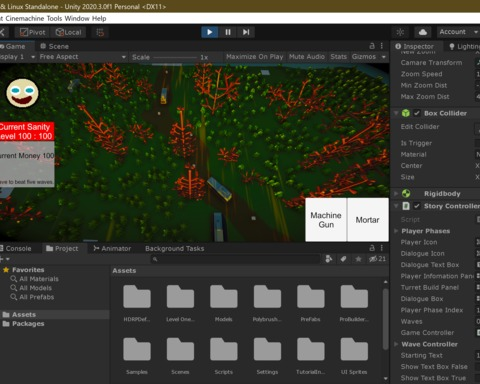Image resolution: width=480 pixels, height=384 pixels.
Task: Click the Mortar turret button
Action: point(368,220)
